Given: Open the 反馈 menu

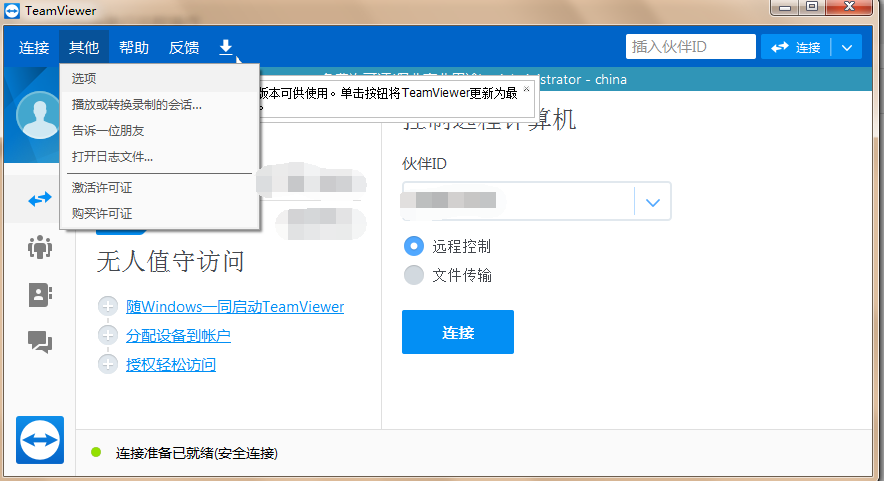Looking at the screenshot, I should pos(184,47).
